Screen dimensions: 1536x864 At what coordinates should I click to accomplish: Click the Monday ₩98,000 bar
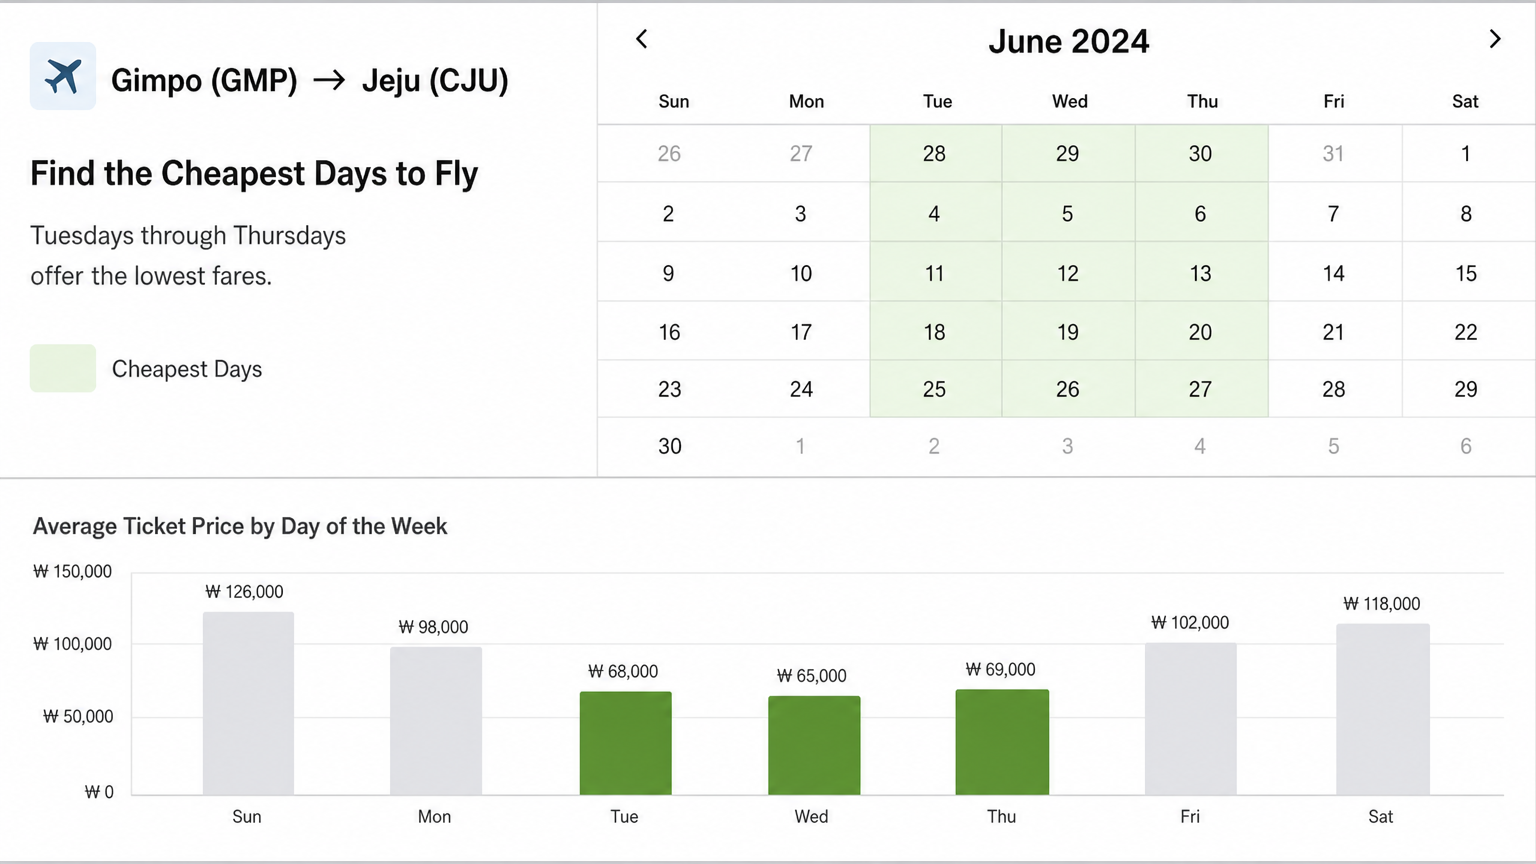coord(436,721)
